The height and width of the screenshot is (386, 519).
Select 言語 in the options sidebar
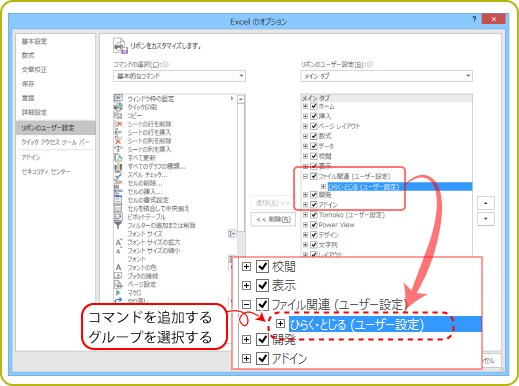click(x=28, y=98)
